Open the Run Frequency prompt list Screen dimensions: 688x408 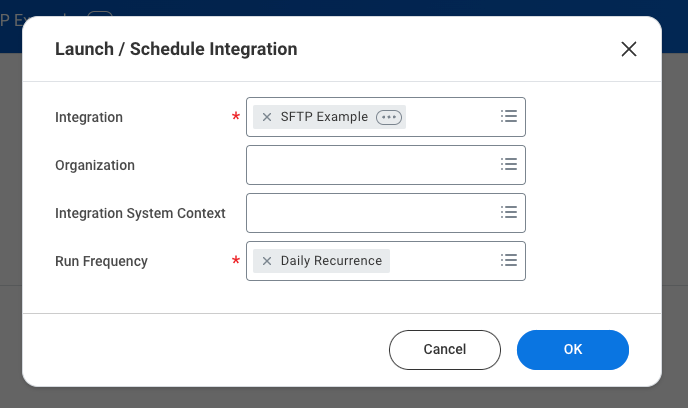coord(508,261)
